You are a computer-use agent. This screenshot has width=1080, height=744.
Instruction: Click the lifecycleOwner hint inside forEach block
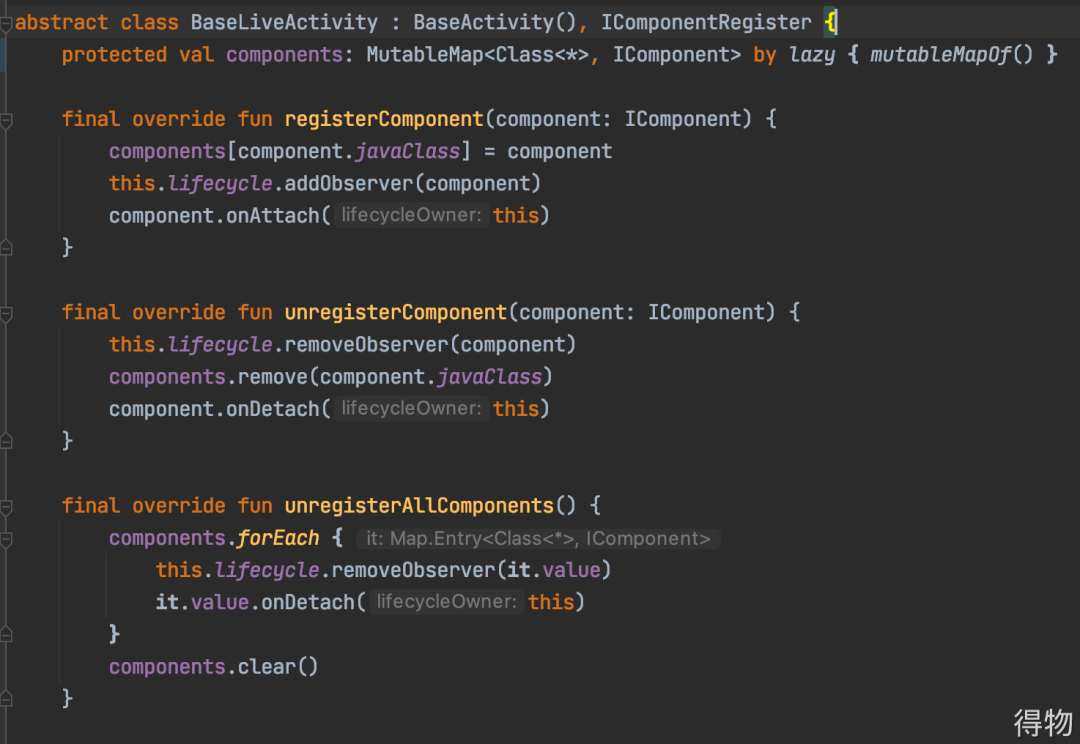pyautogui.click(x=447, y=602)
